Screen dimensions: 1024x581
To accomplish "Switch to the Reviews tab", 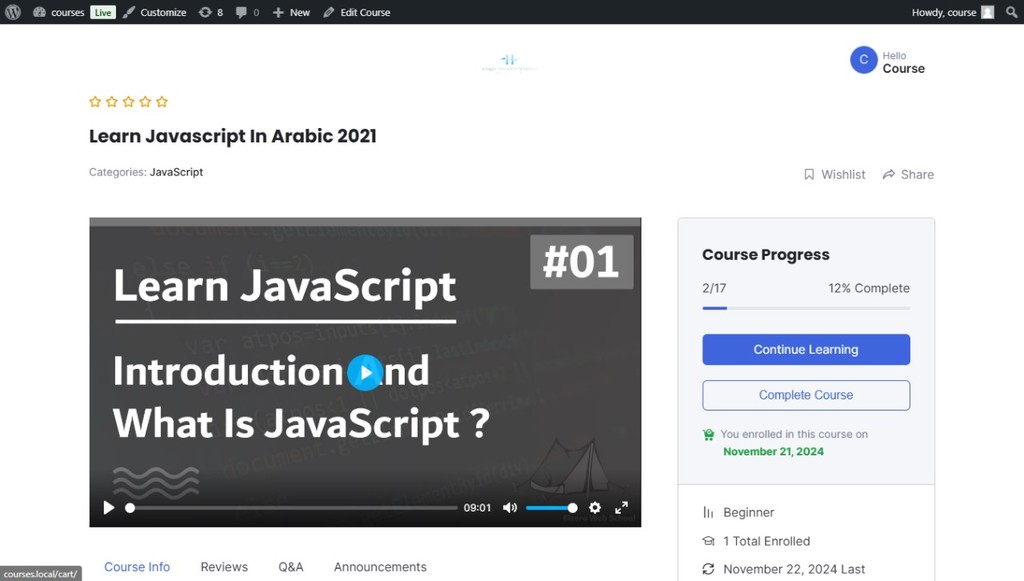I will [x=224, y=567].
